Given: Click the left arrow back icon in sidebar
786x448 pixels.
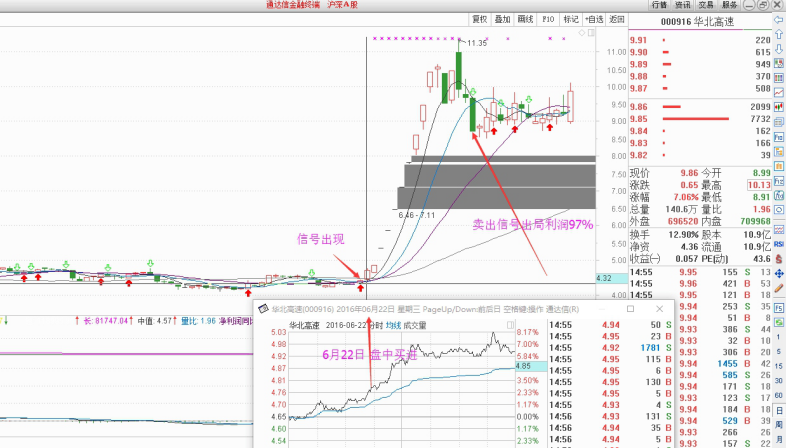Looking at the screenshot, I should [x=779, y=20].
